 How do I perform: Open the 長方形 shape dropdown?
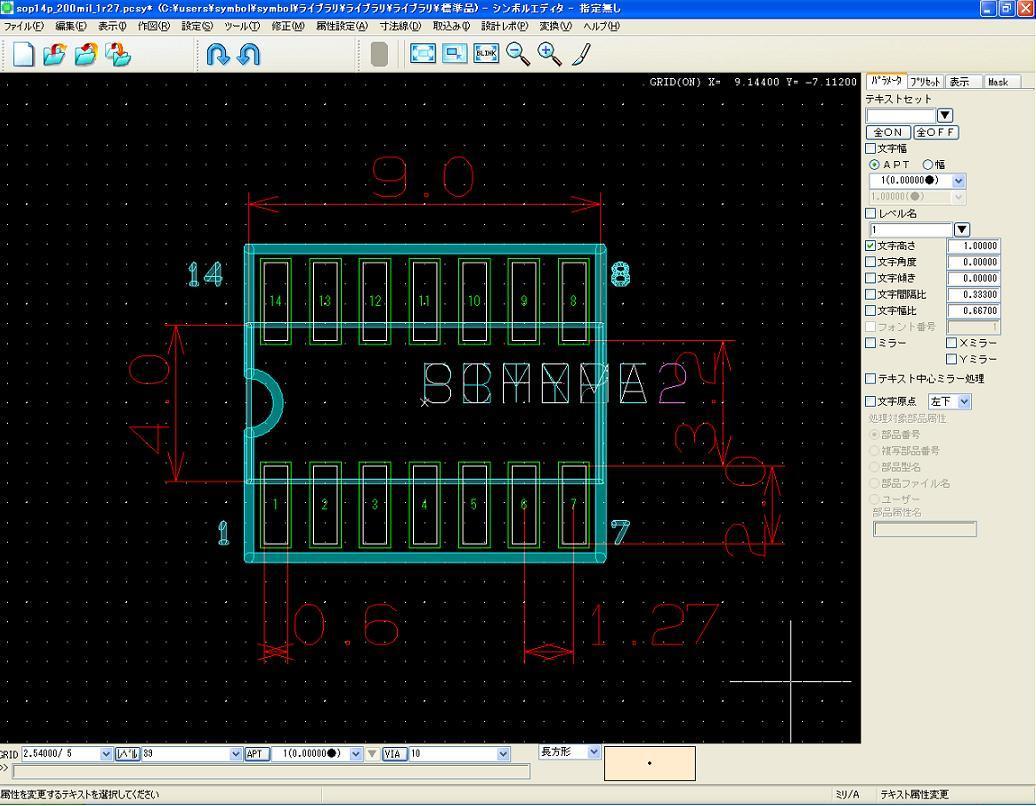point(593,752)
